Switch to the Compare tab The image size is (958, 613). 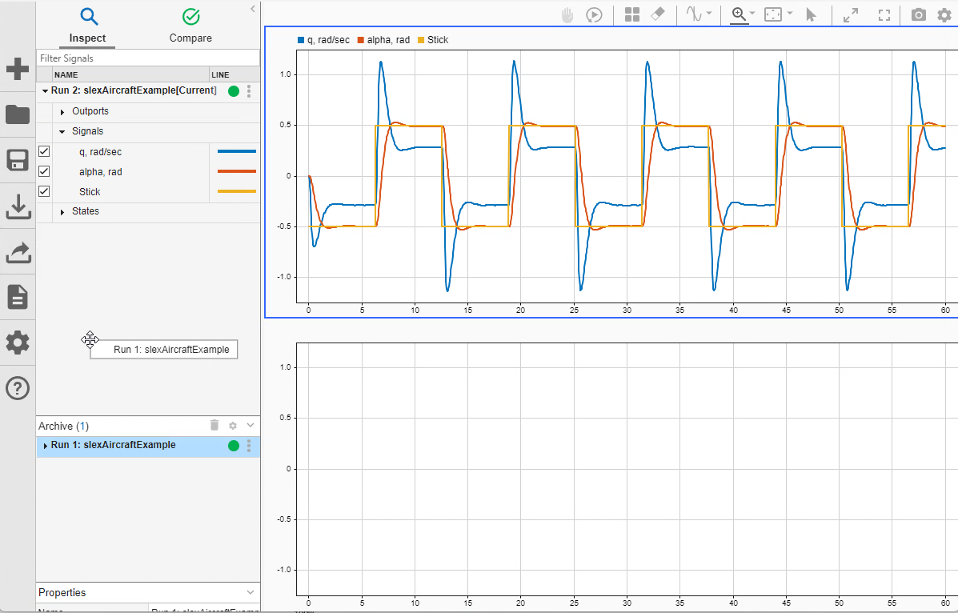click(191, 26)
